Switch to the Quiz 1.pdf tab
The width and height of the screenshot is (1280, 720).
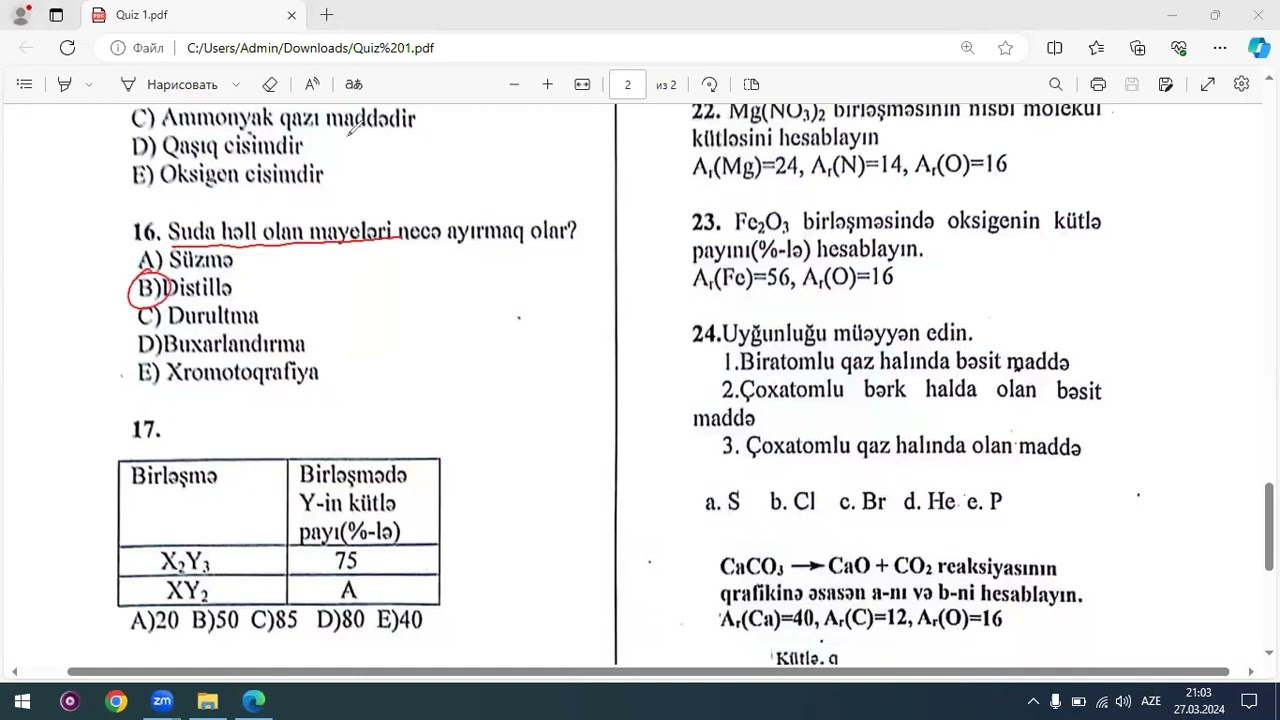[x=193, y=15]
